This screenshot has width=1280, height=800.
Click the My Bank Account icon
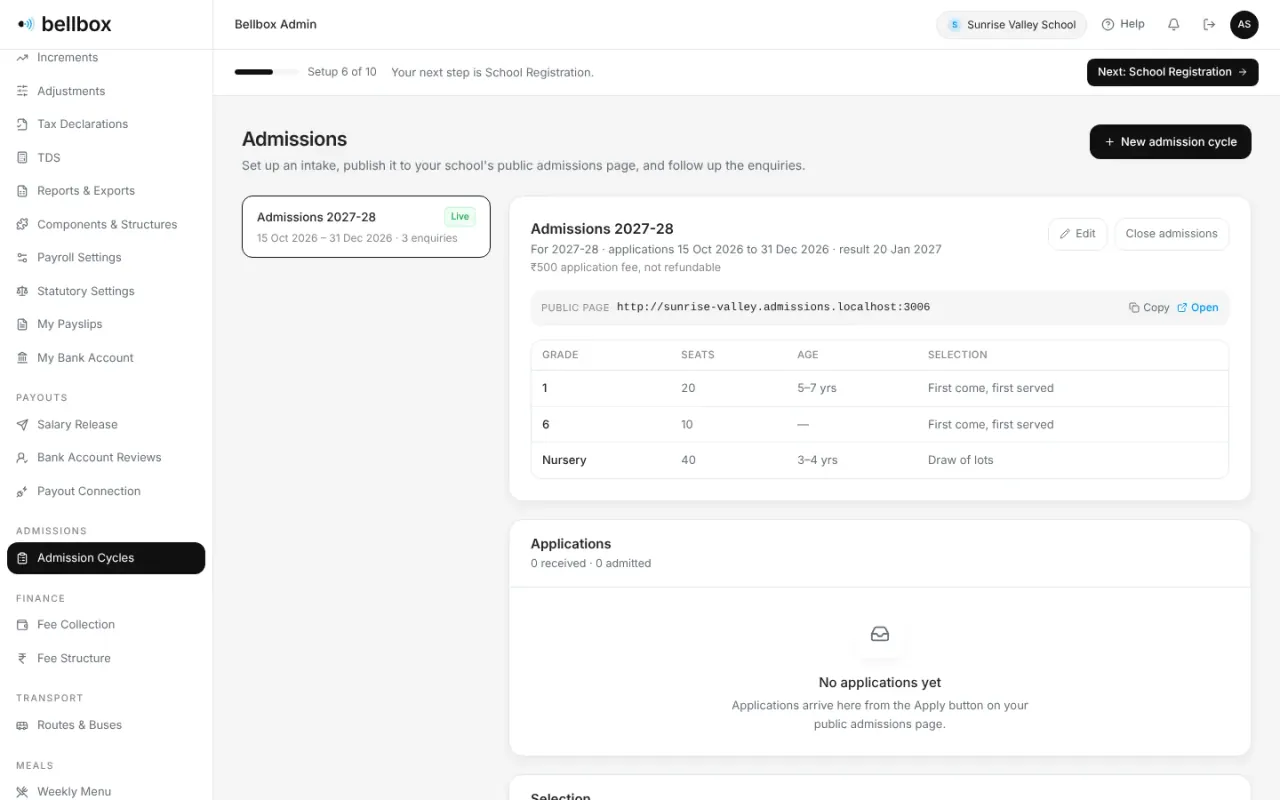coord(22,358)
